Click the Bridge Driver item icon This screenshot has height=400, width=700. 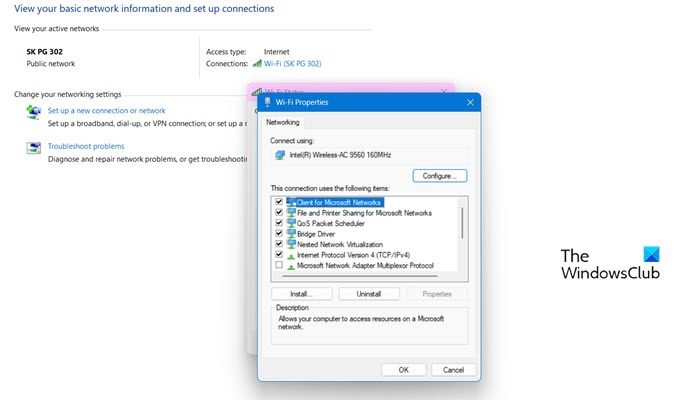[291, 233]
